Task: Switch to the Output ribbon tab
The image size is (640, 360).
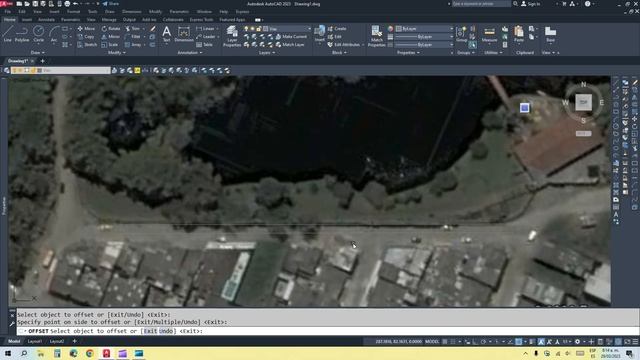Action: (129, 19)
